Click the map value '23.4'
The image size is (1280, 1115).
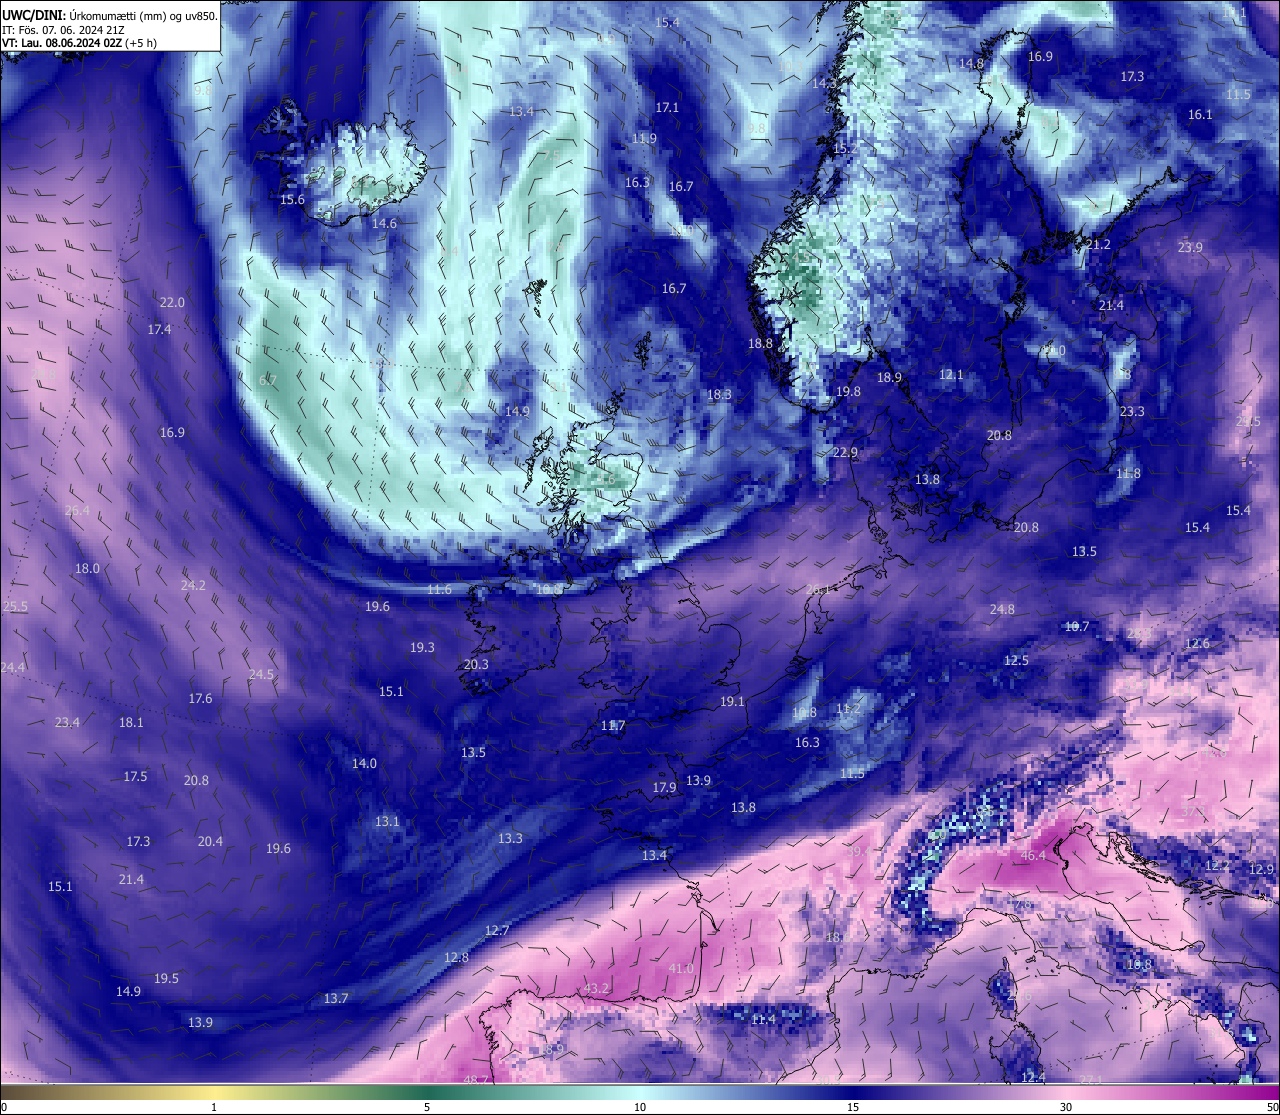(67, 722)
